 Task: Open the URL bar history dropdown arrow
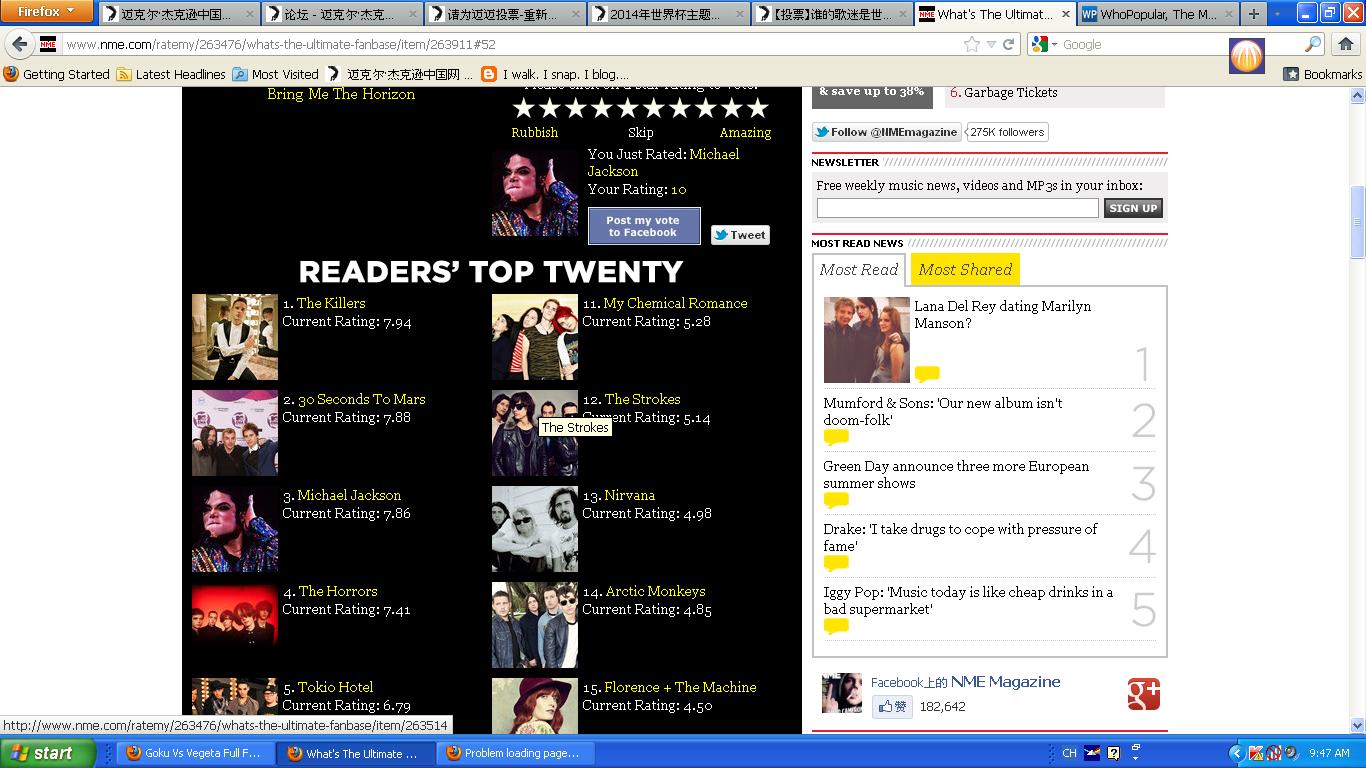point(991,44)
